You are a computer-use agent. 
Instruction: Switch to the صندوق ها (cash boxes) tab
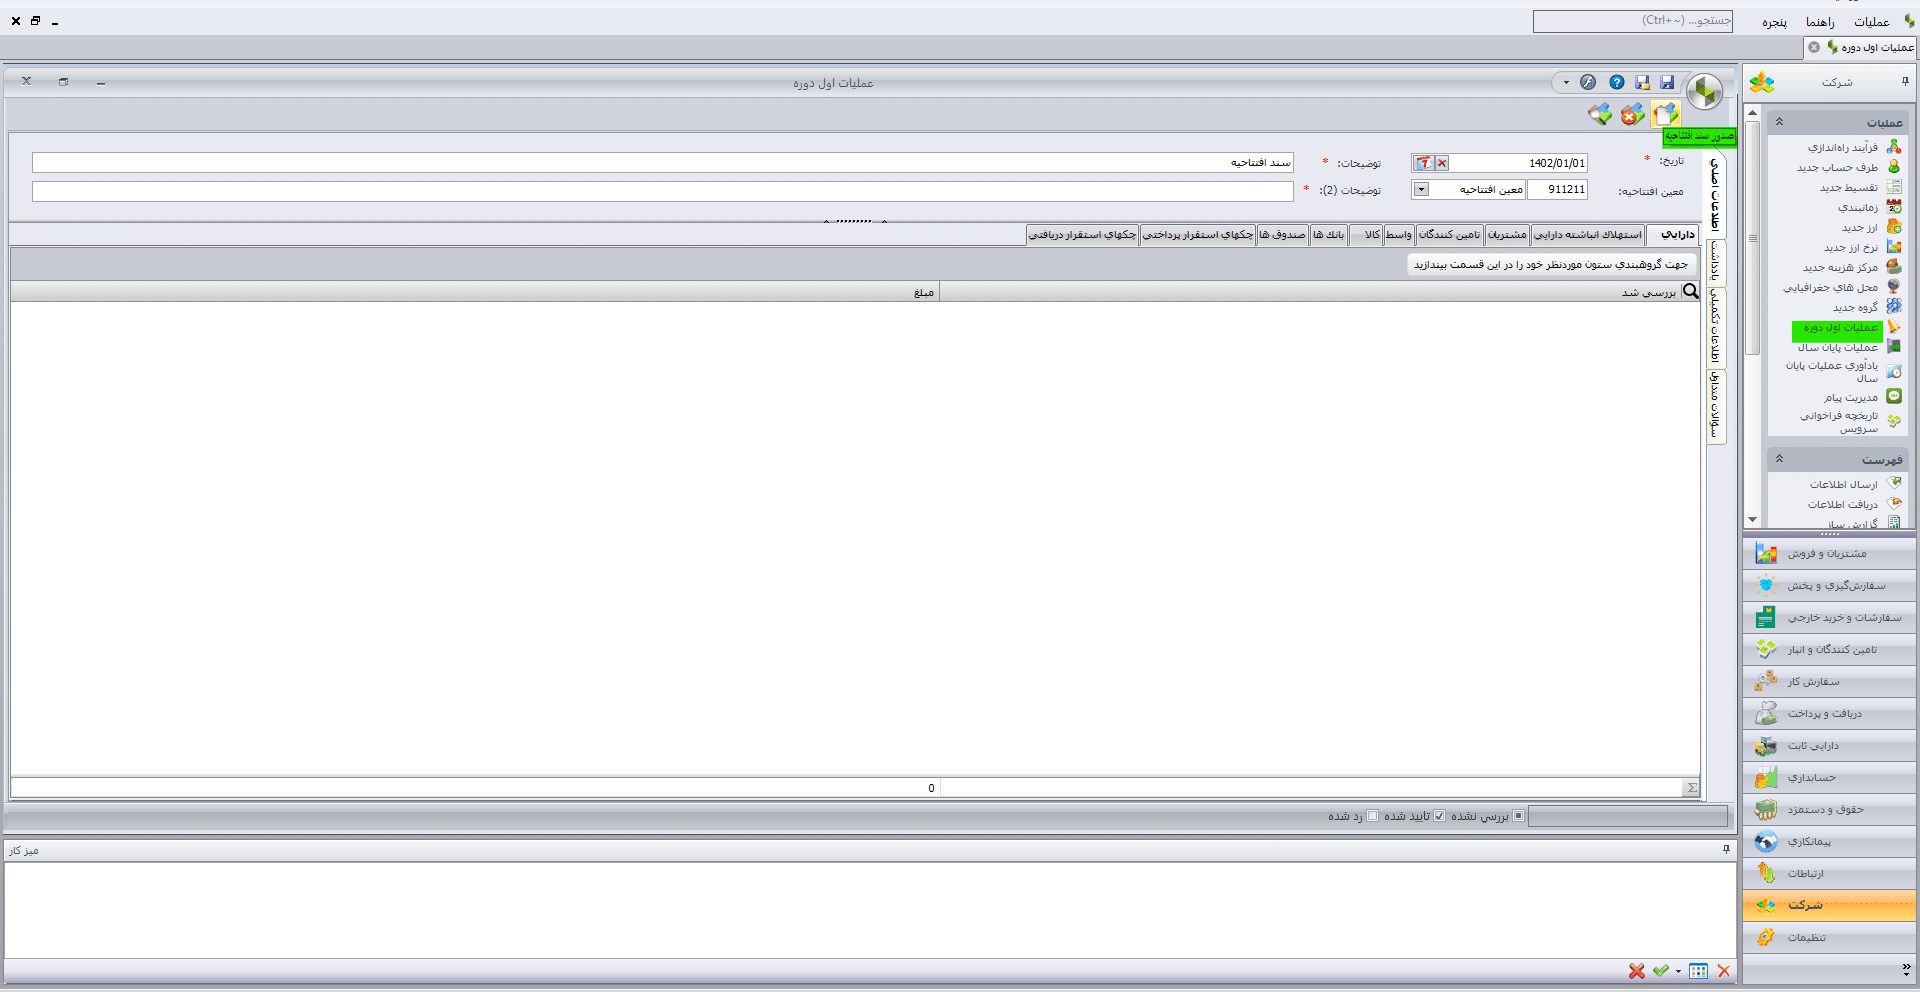[x=1282, y=235]
